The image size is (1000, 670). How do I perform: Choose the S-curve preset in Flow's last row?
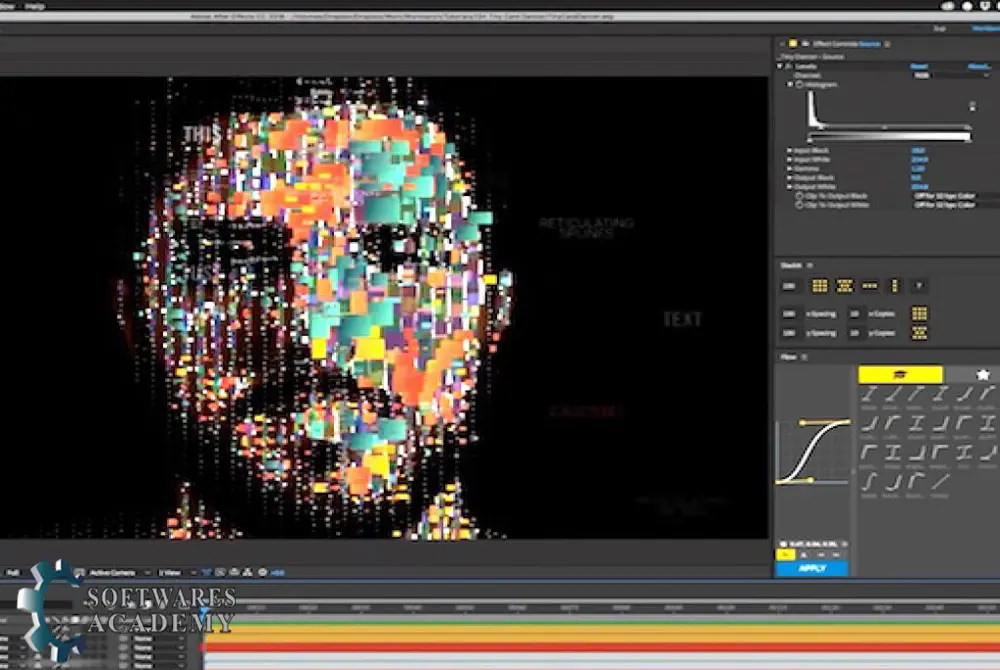[x=869, y=483]
